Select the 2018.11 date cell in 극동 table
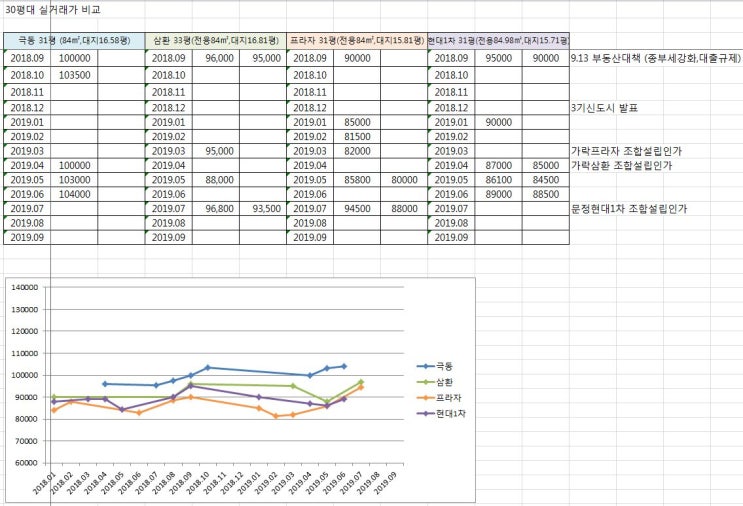The image size is (743, 506). 27,92
